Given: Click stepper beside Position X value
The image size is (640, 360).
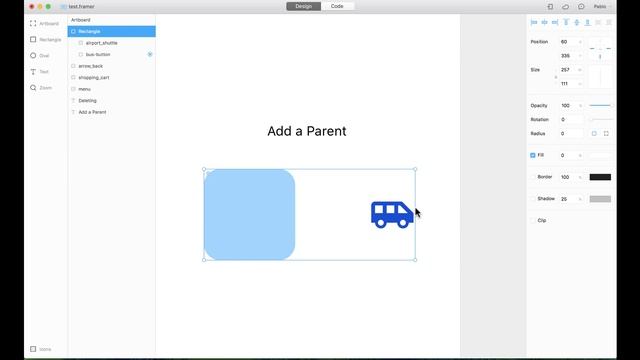Looking at the screenshot, I should 580,42.
